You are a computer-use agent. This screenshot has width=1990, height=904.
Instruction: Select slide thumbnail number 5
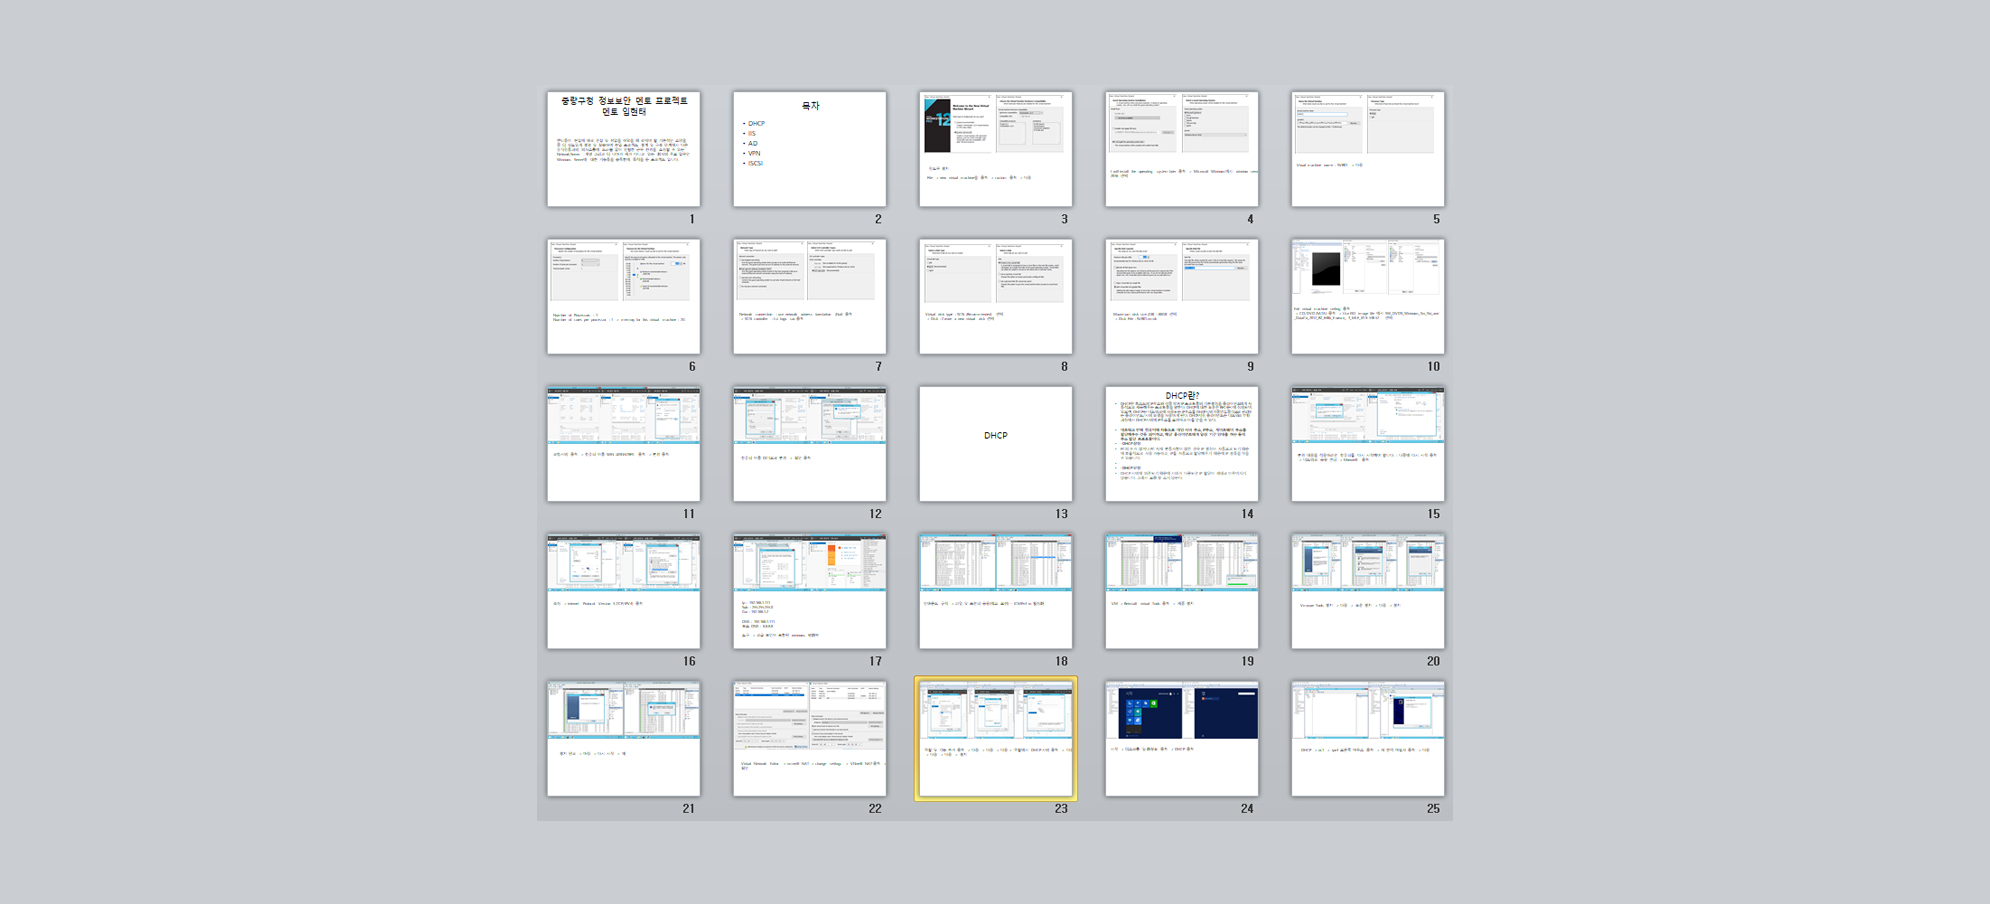1367,149
